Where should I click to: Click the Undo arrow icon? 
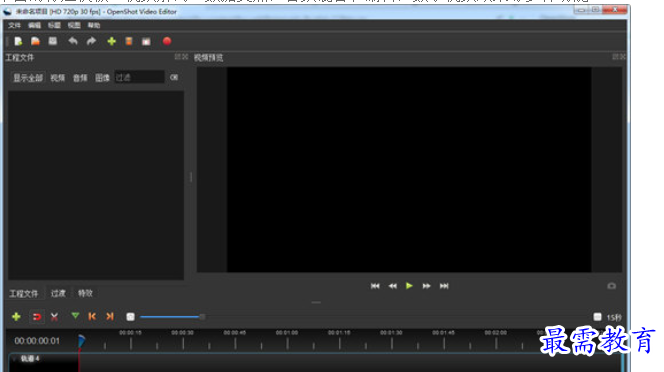pos(73,41)
